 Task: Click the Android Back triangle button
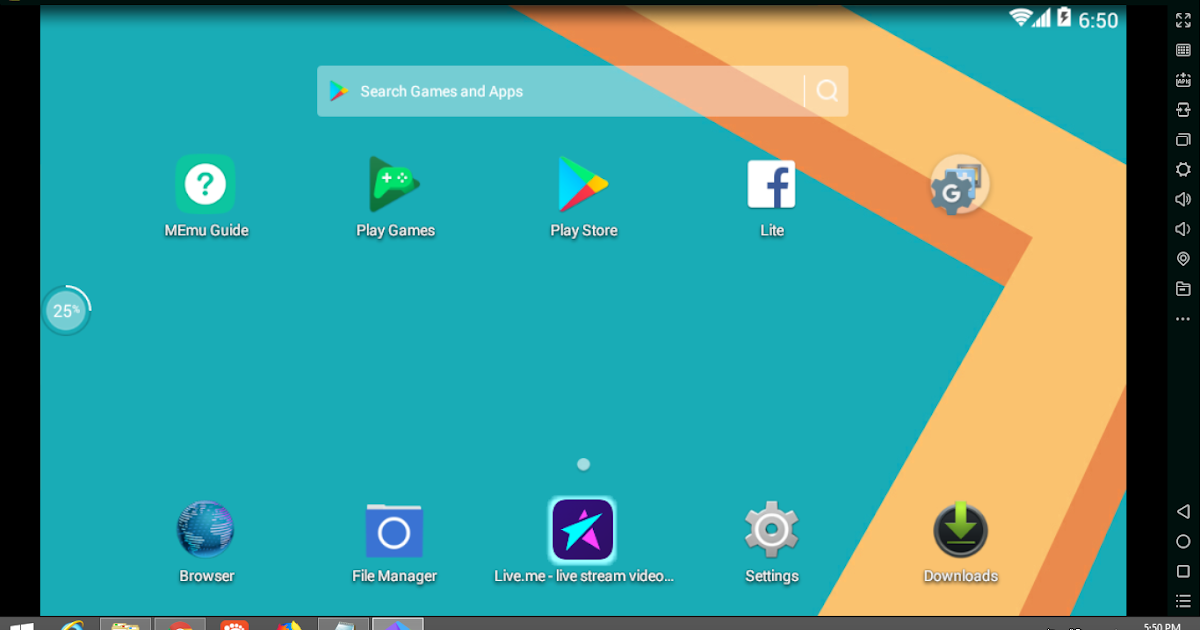click(1183, 512)
